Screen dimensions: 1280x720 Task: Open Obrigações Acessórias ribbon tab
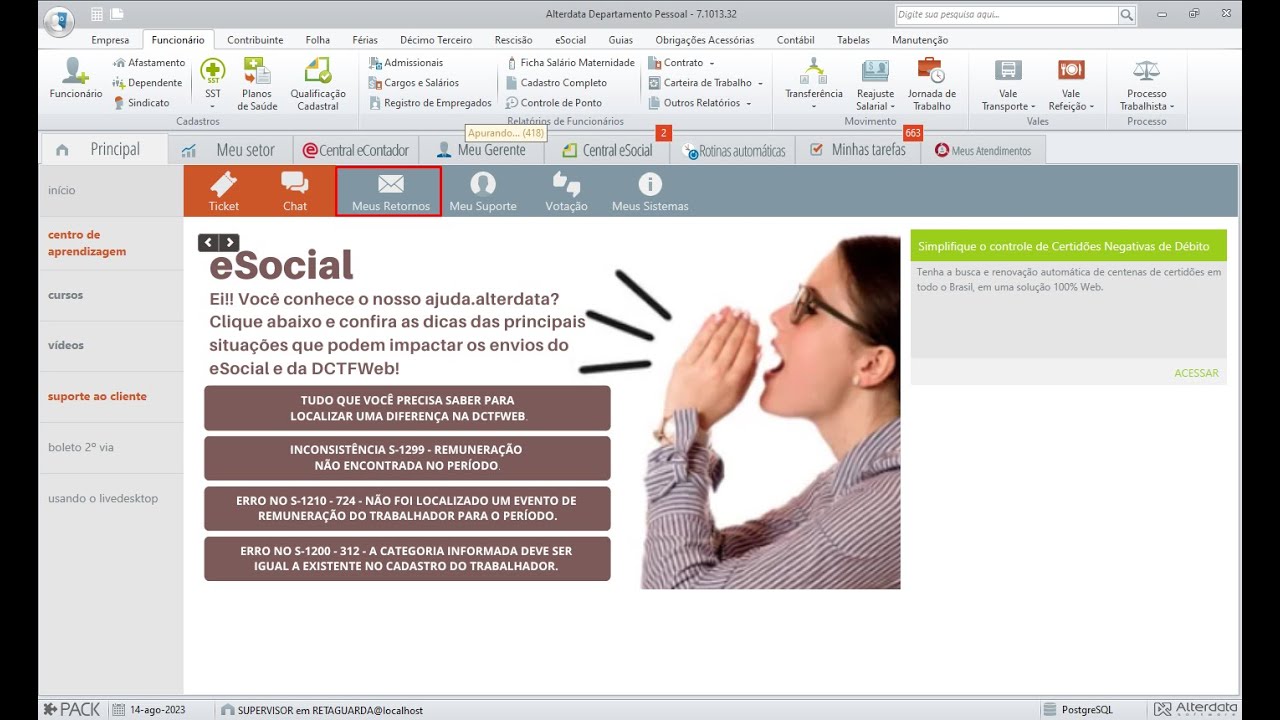click(705, 40)
